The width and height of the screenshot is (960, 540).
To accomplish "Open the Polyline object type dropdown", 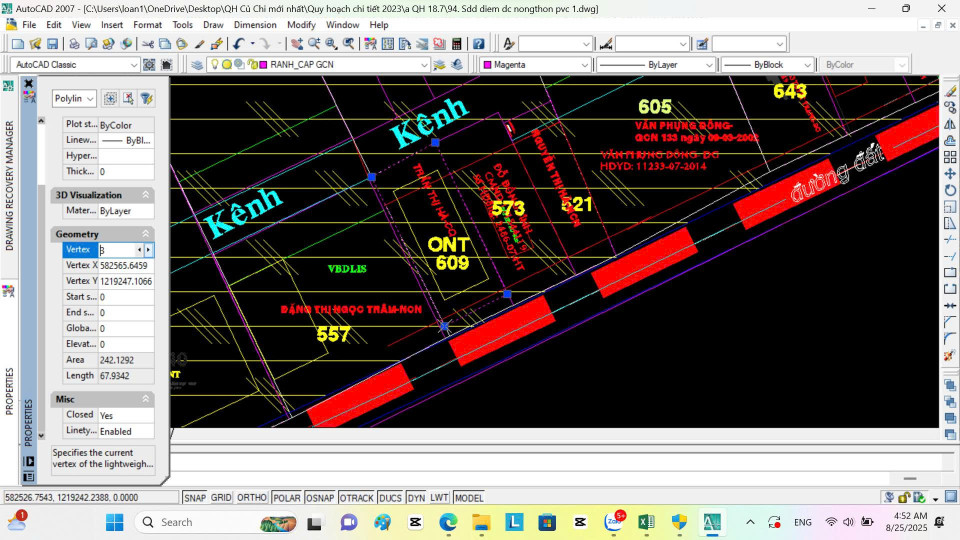I will [x=74, y=99].
